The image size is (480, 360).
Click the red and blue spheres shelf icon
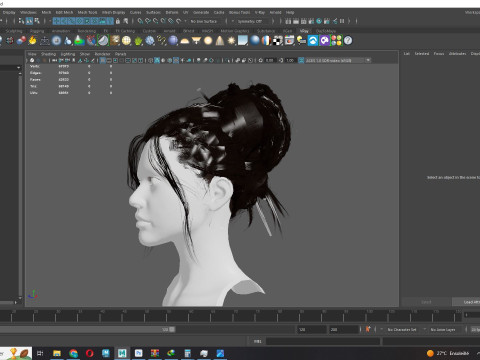click(x=21, y=41)
